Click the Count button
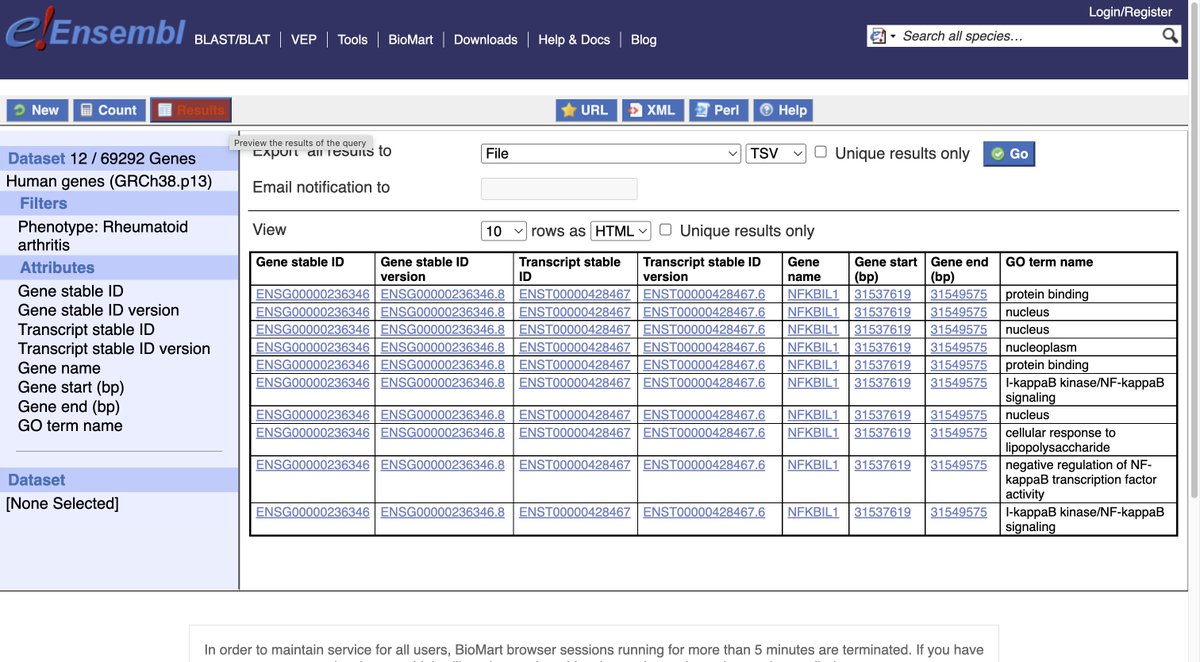 click(x=109, y=110)
